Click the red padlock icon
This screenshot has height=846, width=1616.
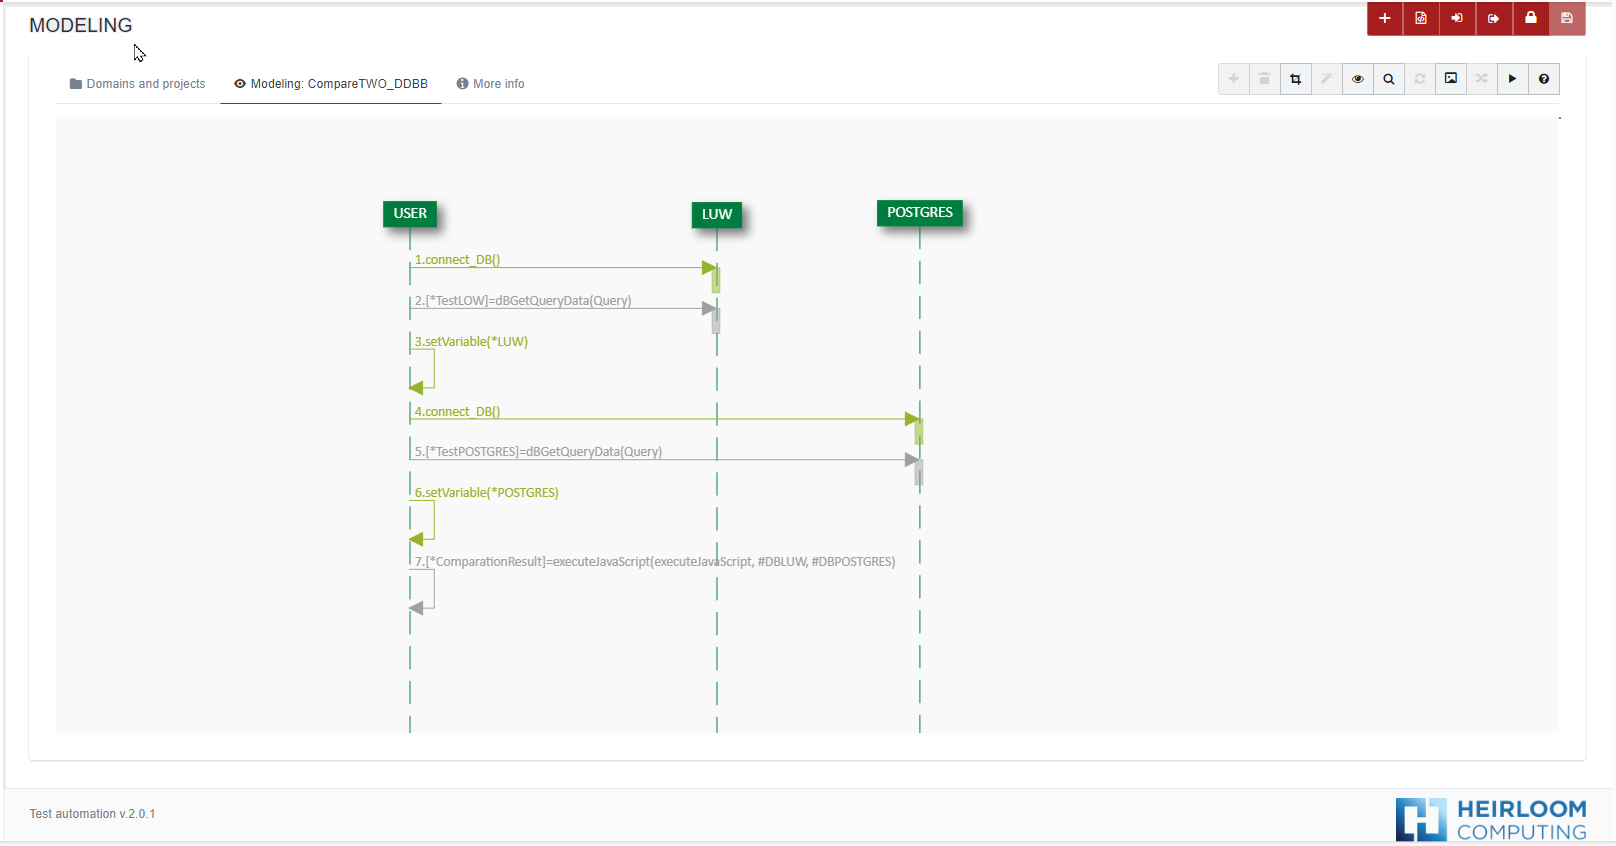[1530, 18]
